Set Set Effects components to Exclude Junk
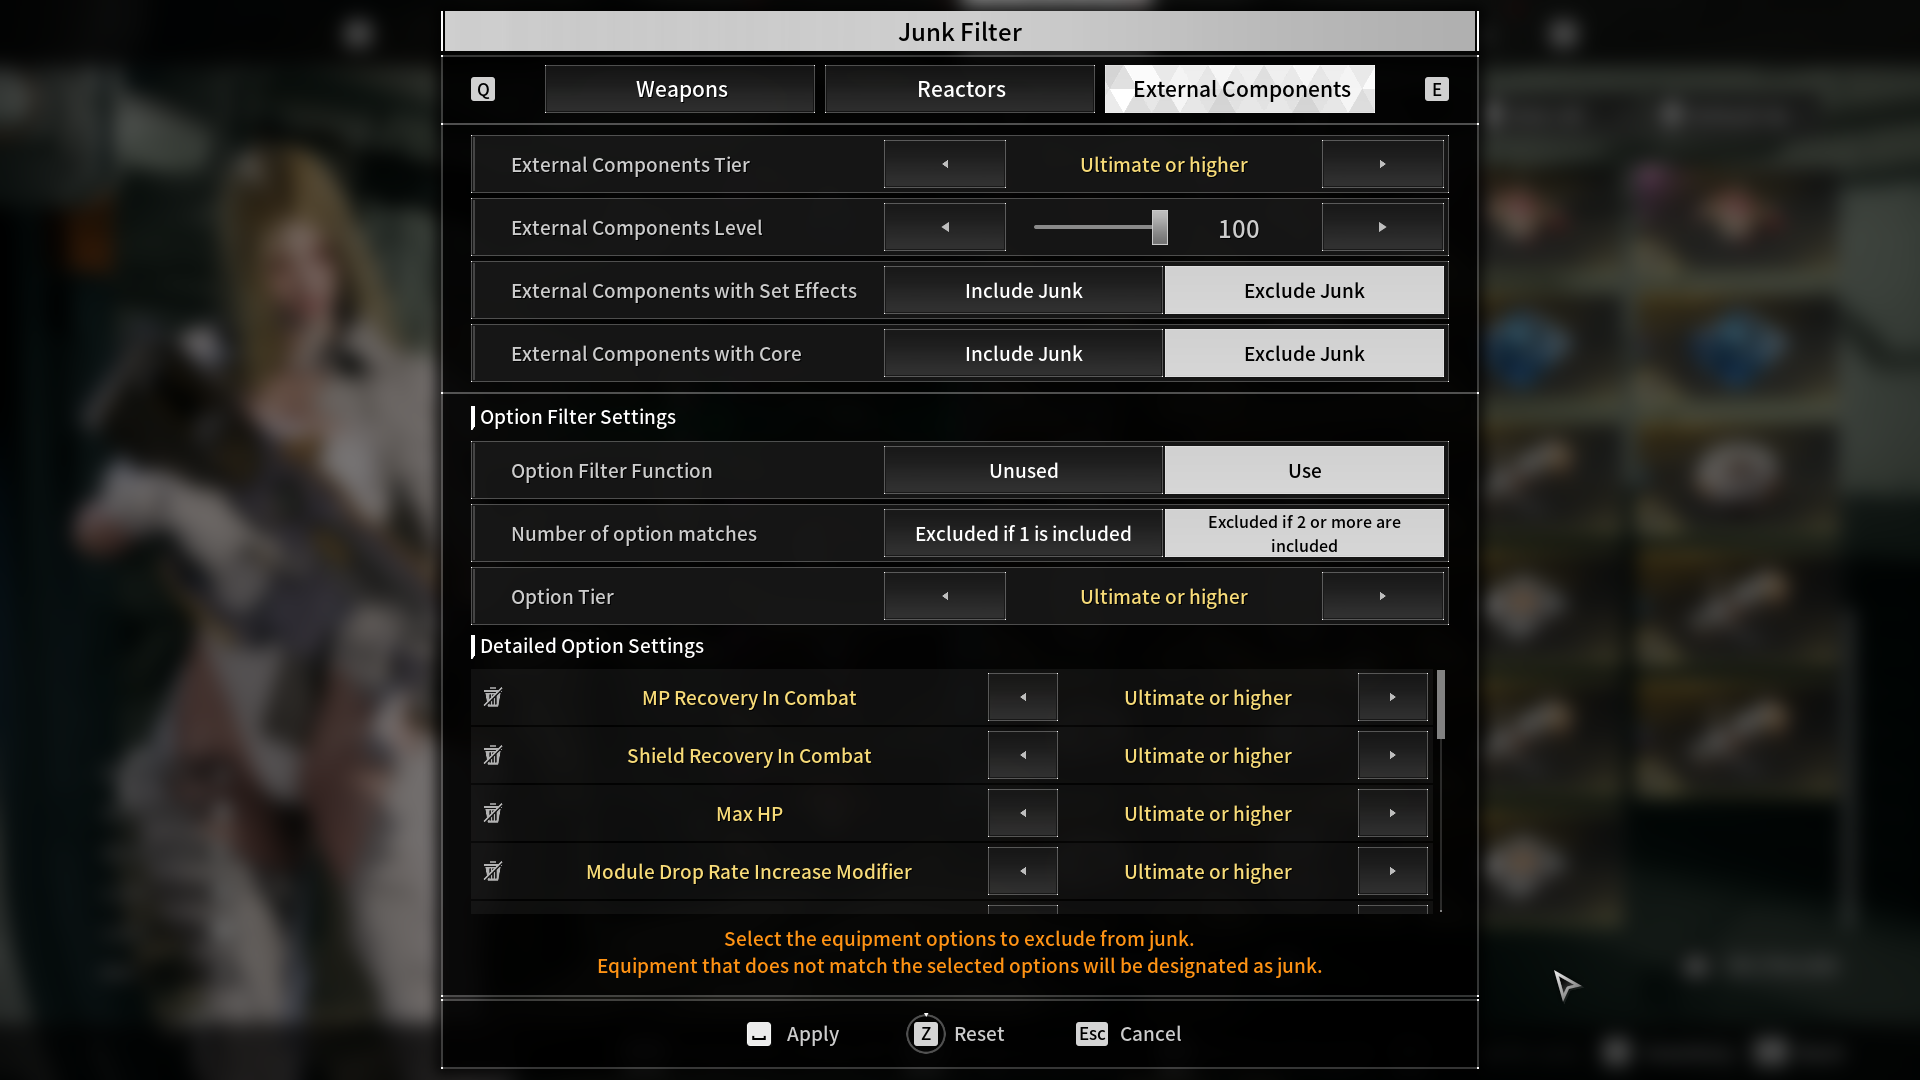 (1304, 290)
